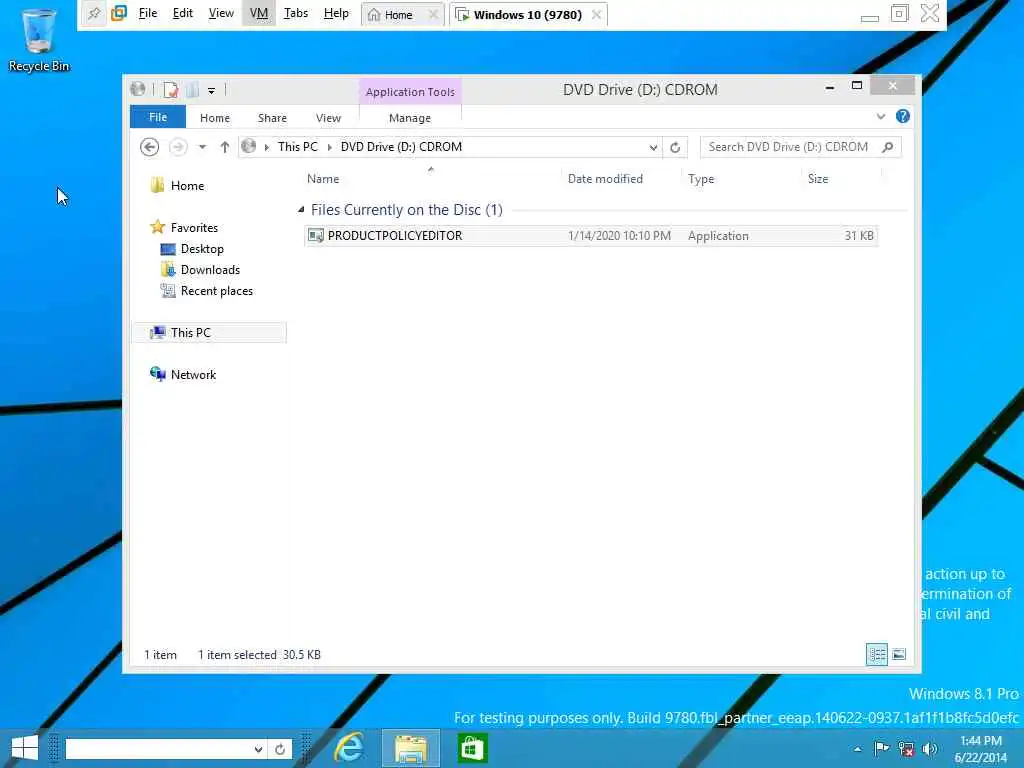
Task: Open the VM menu
Action: pos(259,13)
